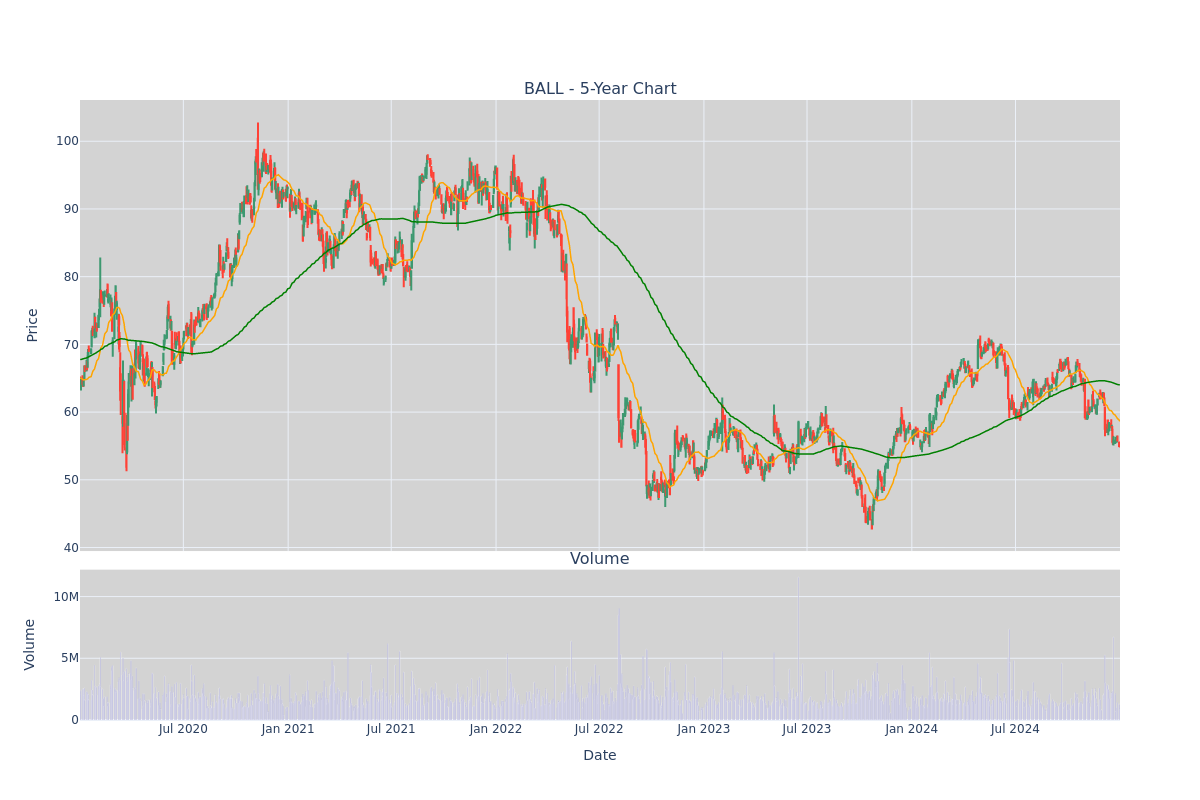Click the lowest price candle near 43

tap(871, 518)
